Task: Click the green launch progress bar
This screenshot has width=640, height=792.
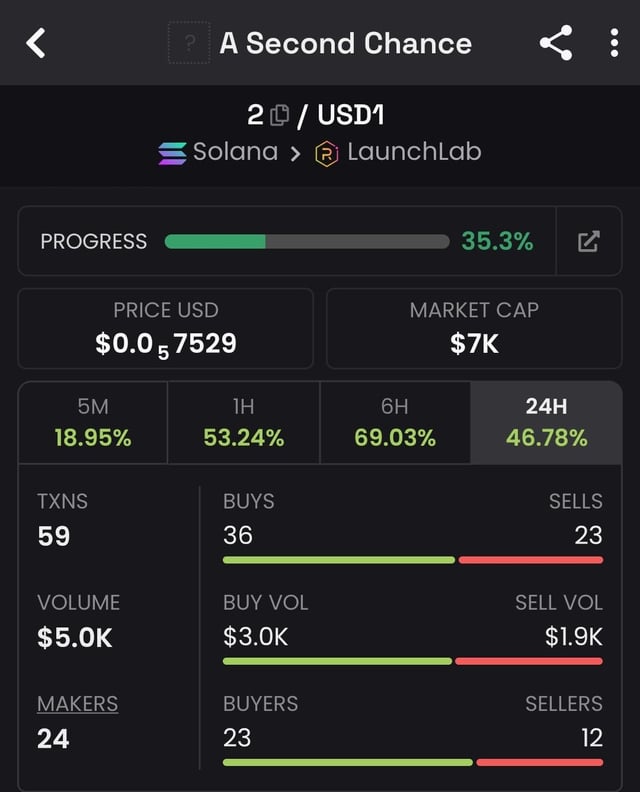Action: click(306, 241)
